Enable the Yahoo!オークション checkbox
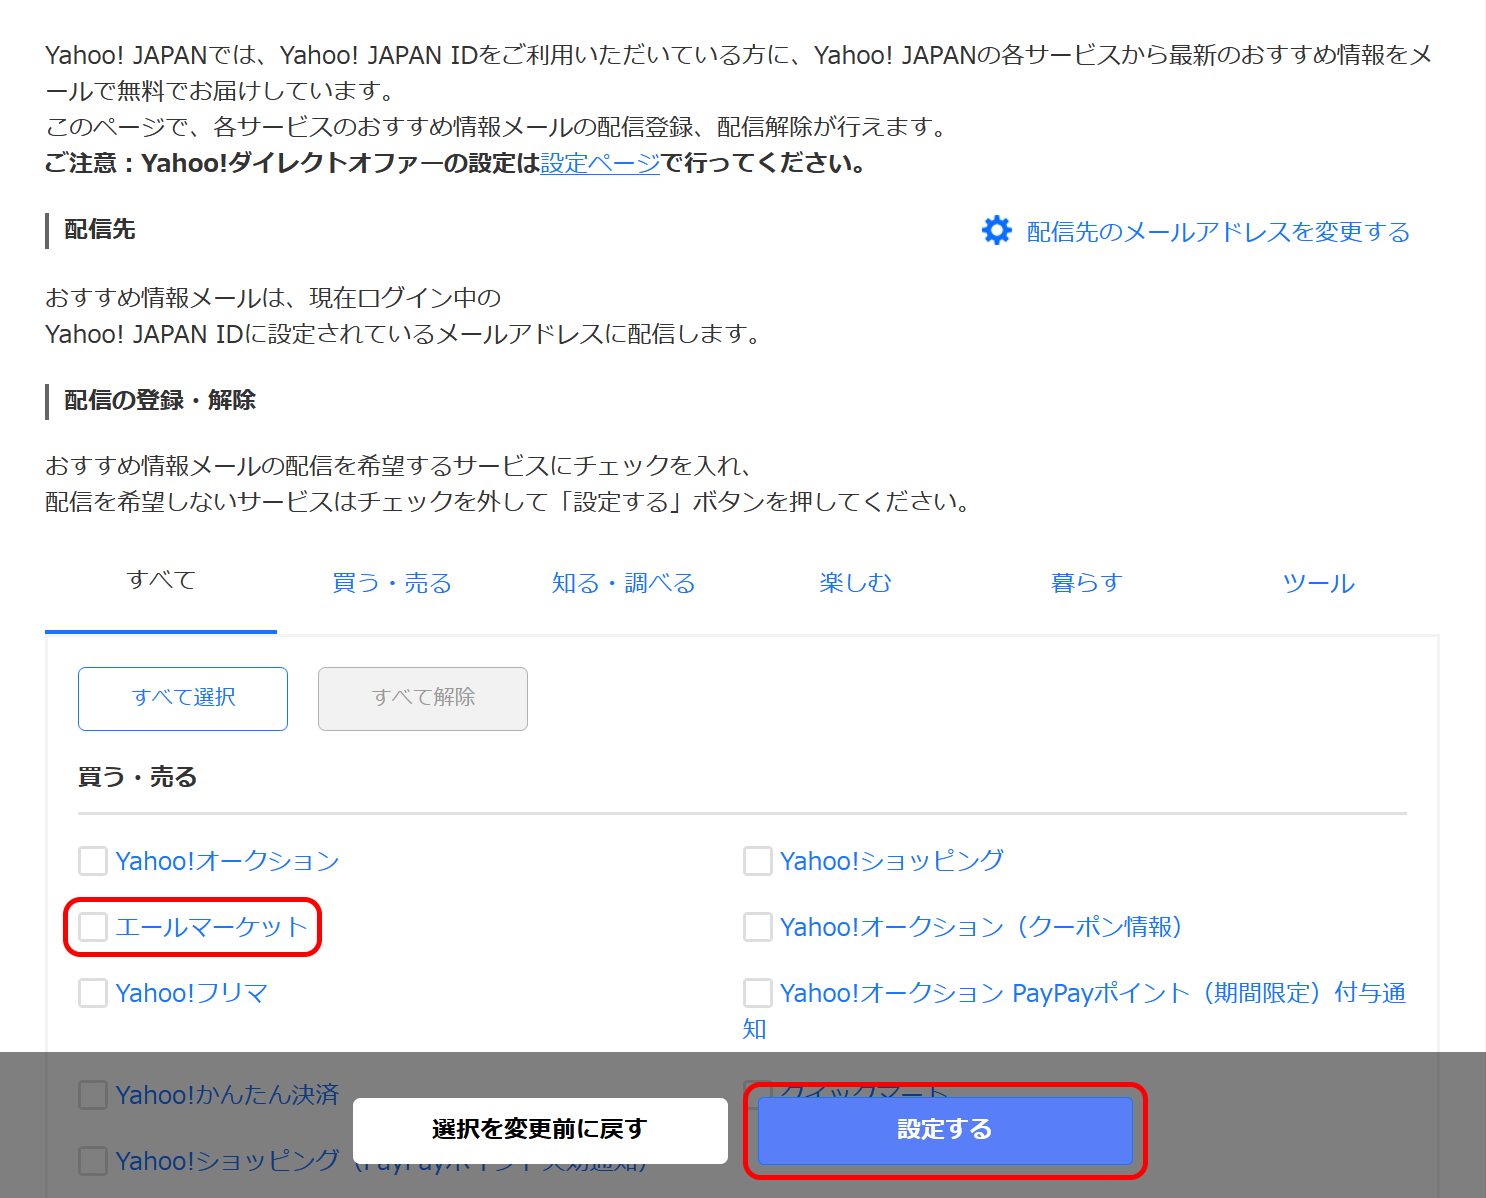Image resolution: width=1486 pixels, height=1198 pixels. pyautogui.click(x=92, y=860)
